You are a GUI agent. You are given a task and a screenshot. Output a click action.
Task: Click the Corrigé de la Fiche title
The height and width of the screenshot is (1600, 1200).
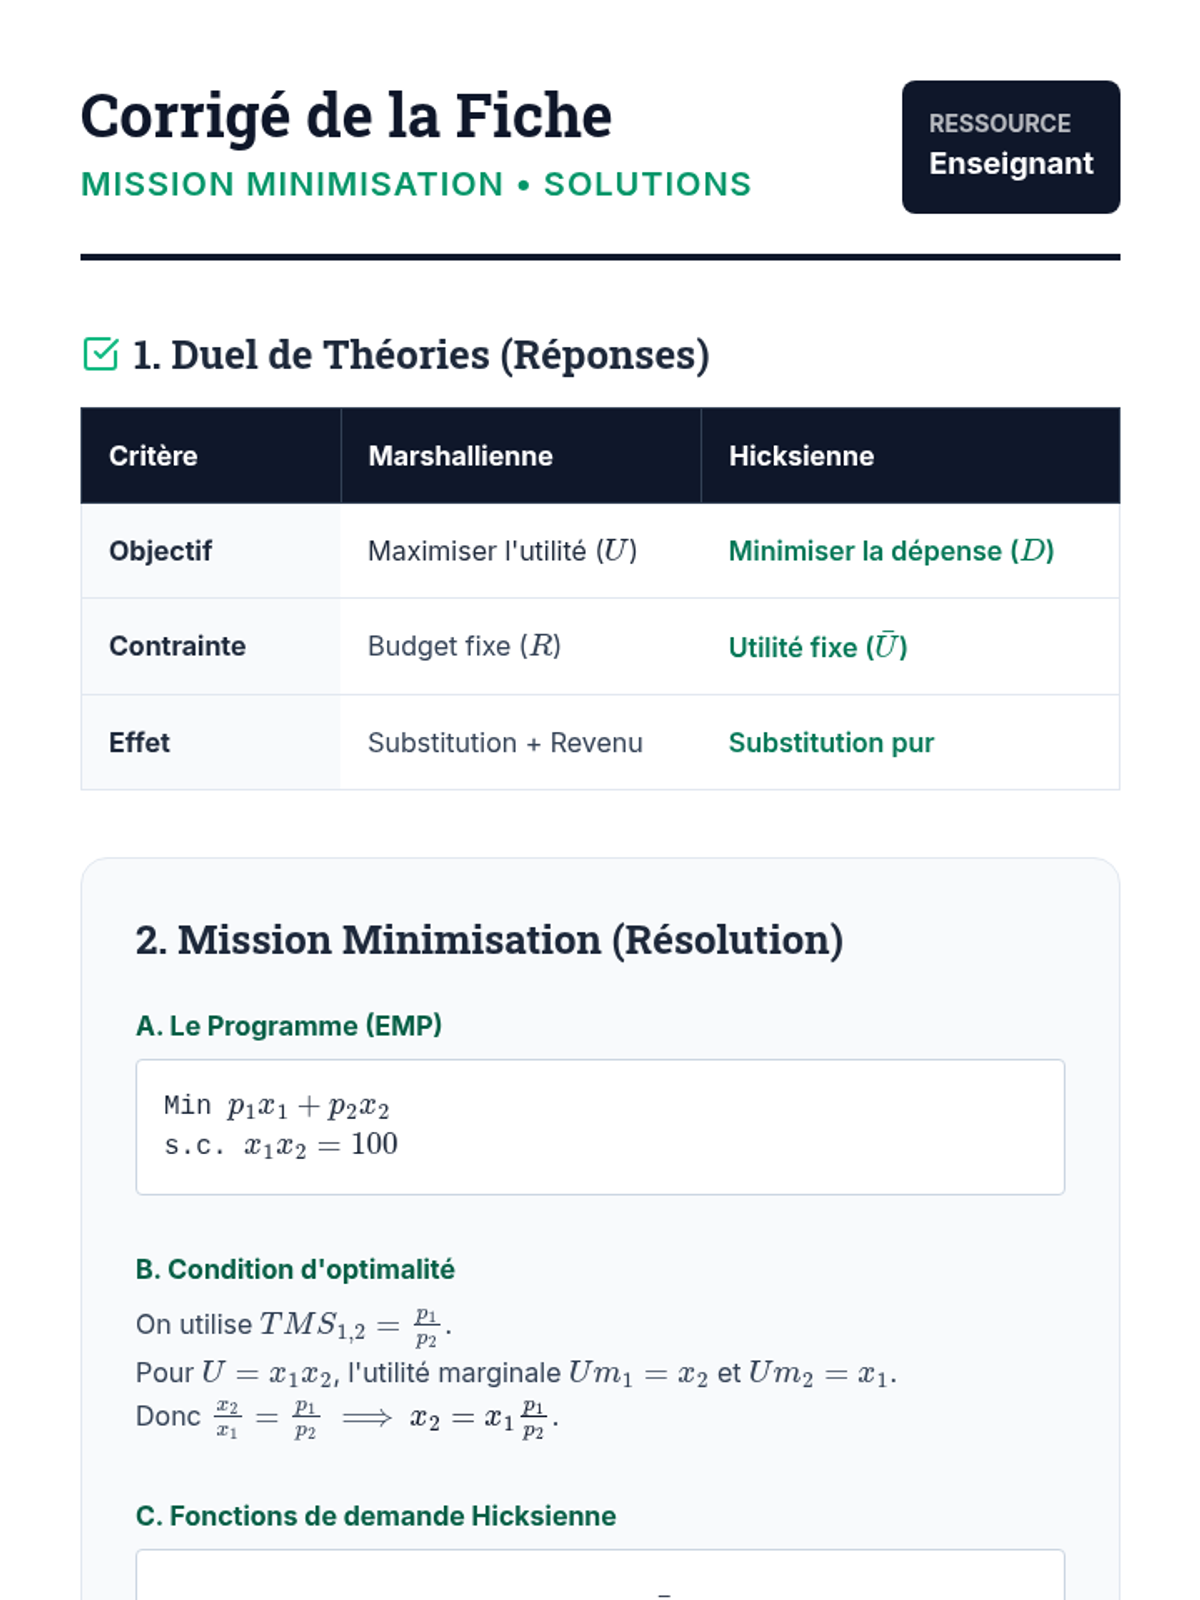[346, 116]
